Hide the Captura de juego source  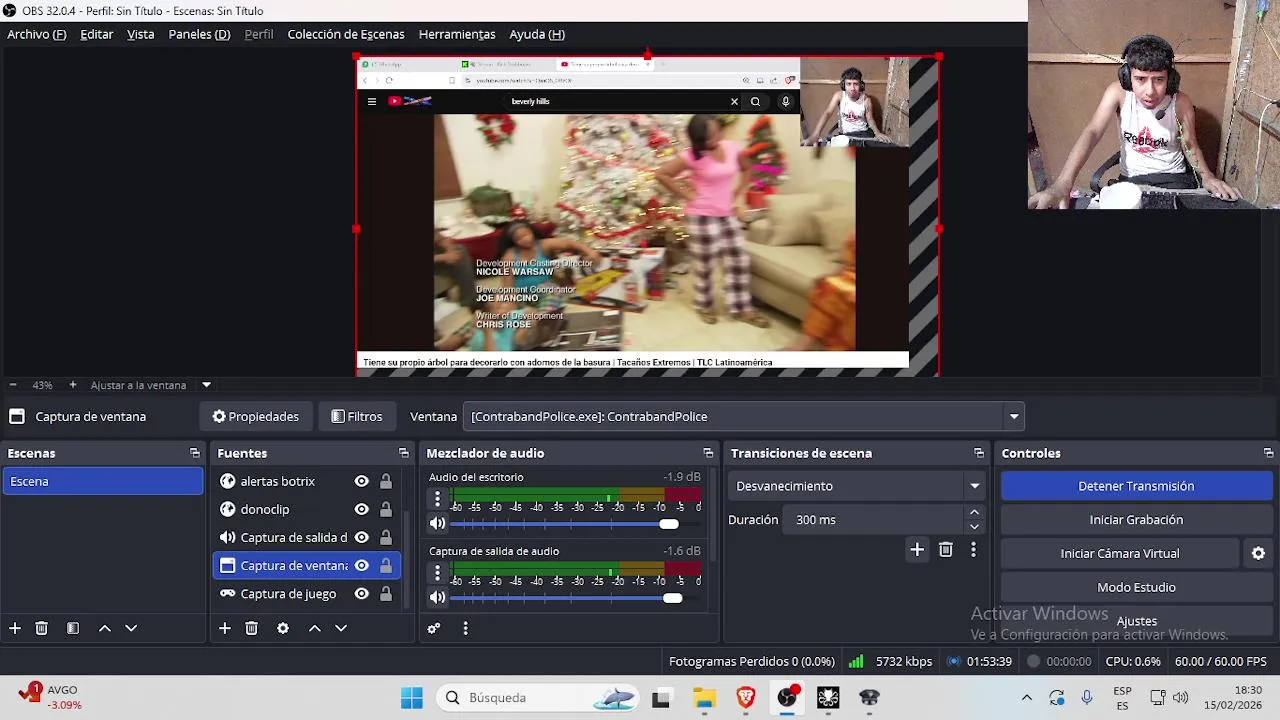[362, 594]
